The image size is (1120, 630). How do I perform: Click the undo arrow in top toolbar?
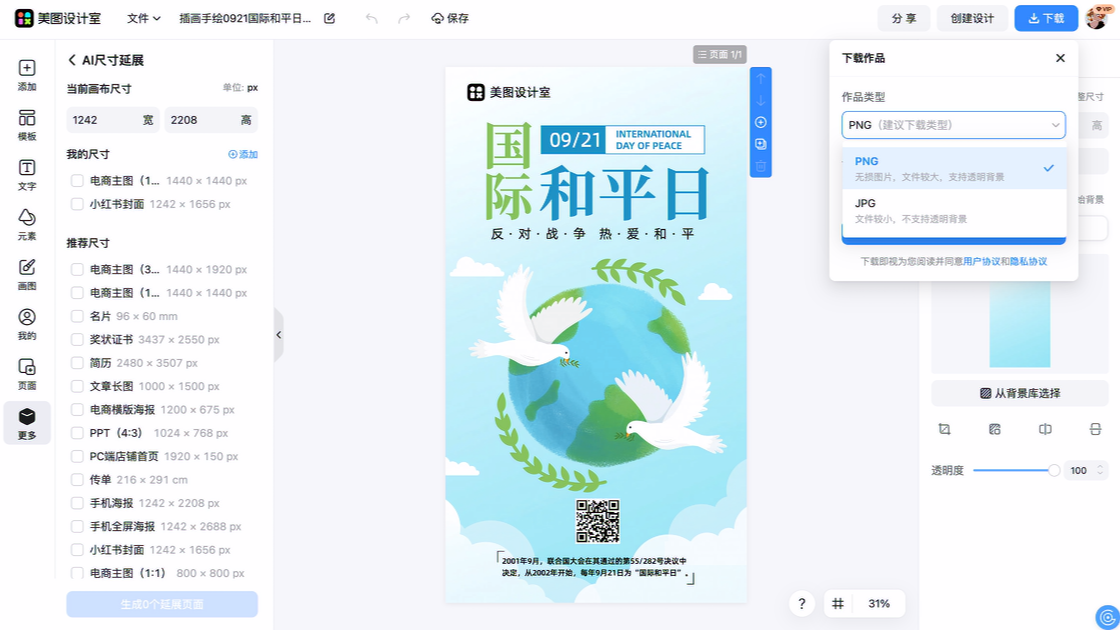[x=372, y=18]
